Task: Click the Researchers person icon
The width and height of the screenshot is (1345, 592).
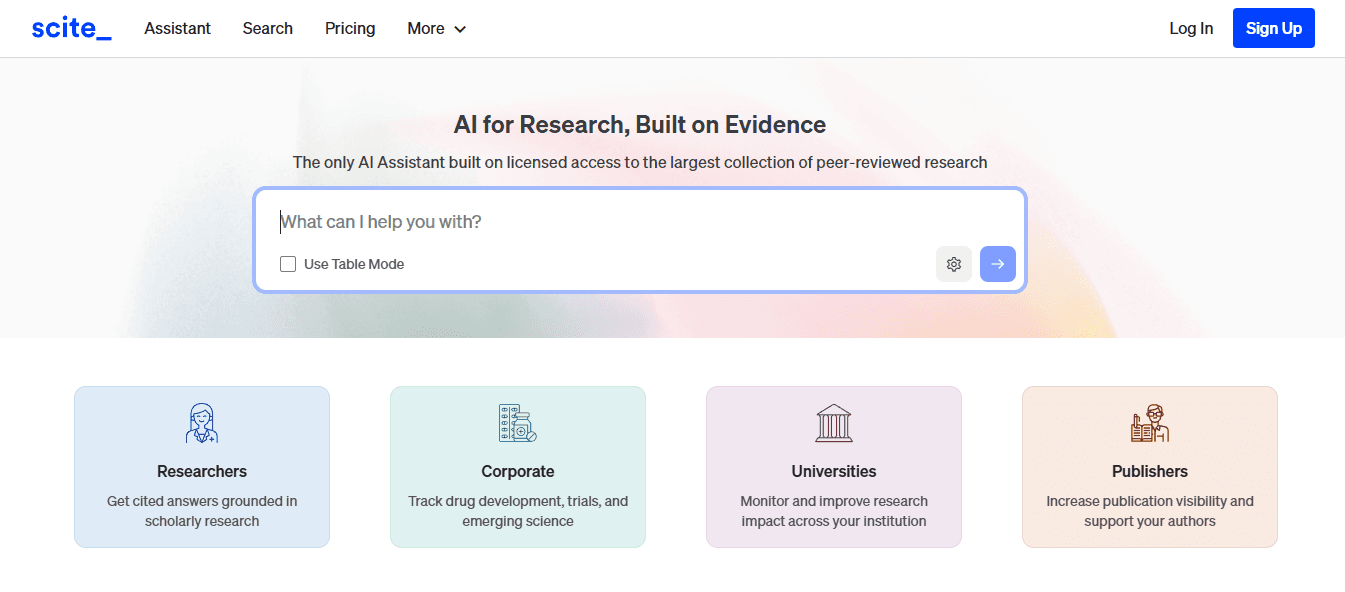Action: [x=202, y=423]
